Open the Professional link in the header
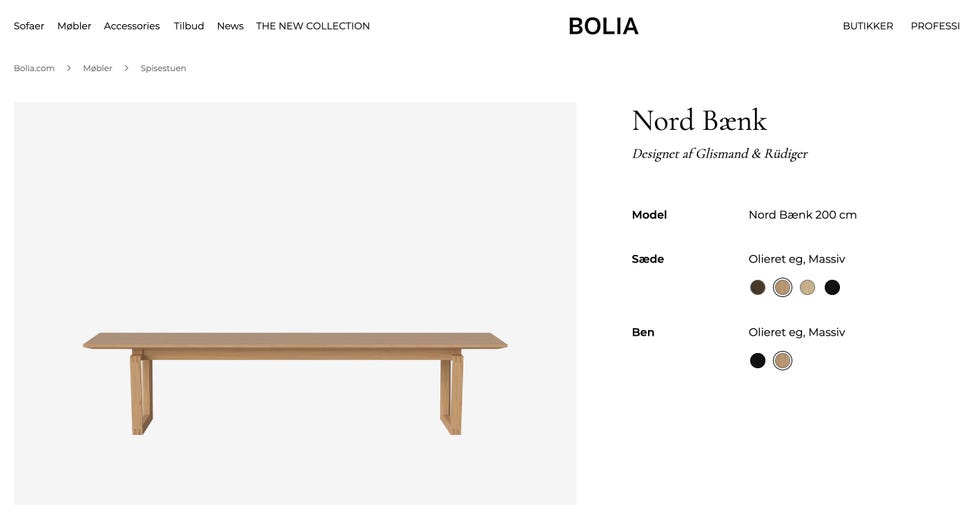 coord(935,26)
